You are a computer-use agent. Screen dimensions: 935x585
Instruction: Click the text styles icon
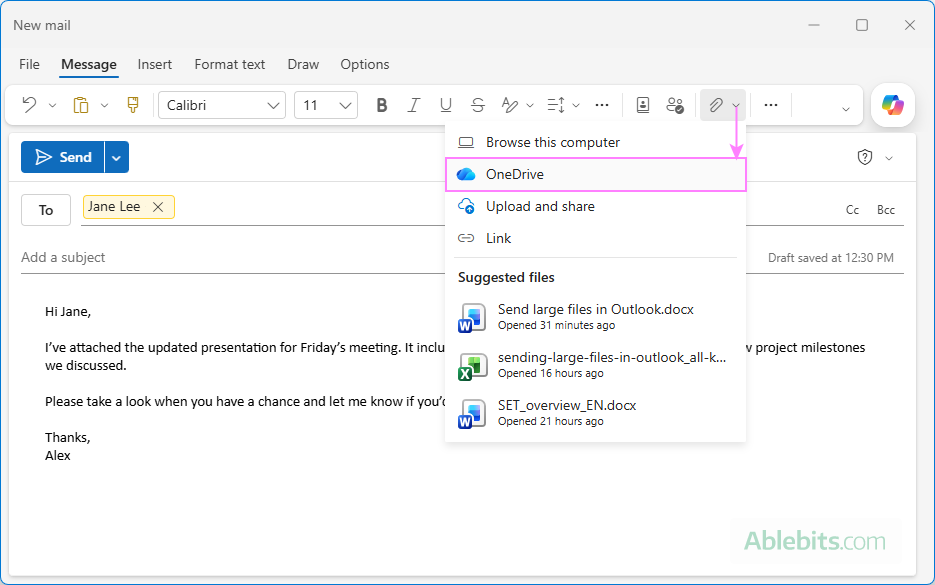click(509, 106)
